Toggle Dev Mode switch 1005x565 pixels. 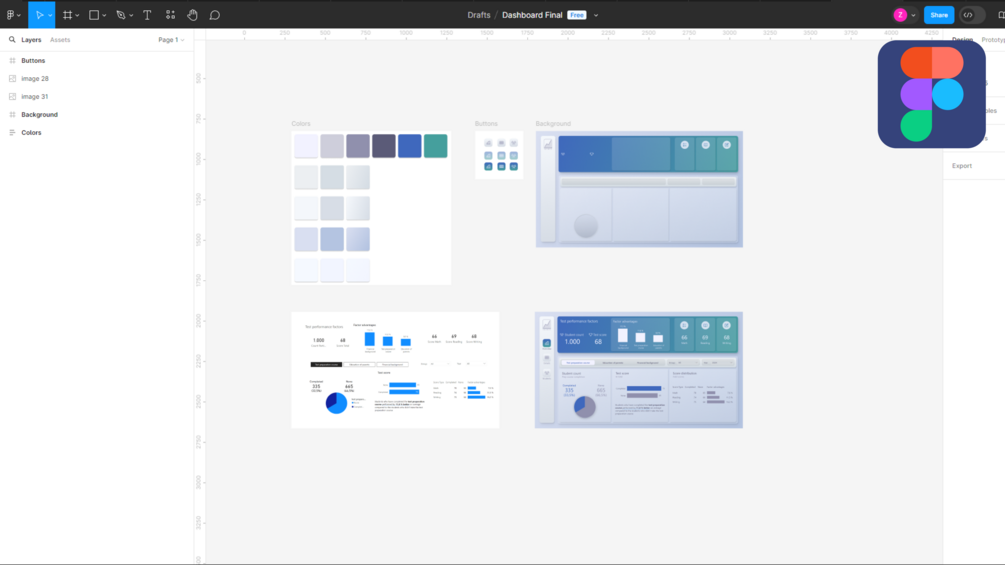(x=971, y=15)
